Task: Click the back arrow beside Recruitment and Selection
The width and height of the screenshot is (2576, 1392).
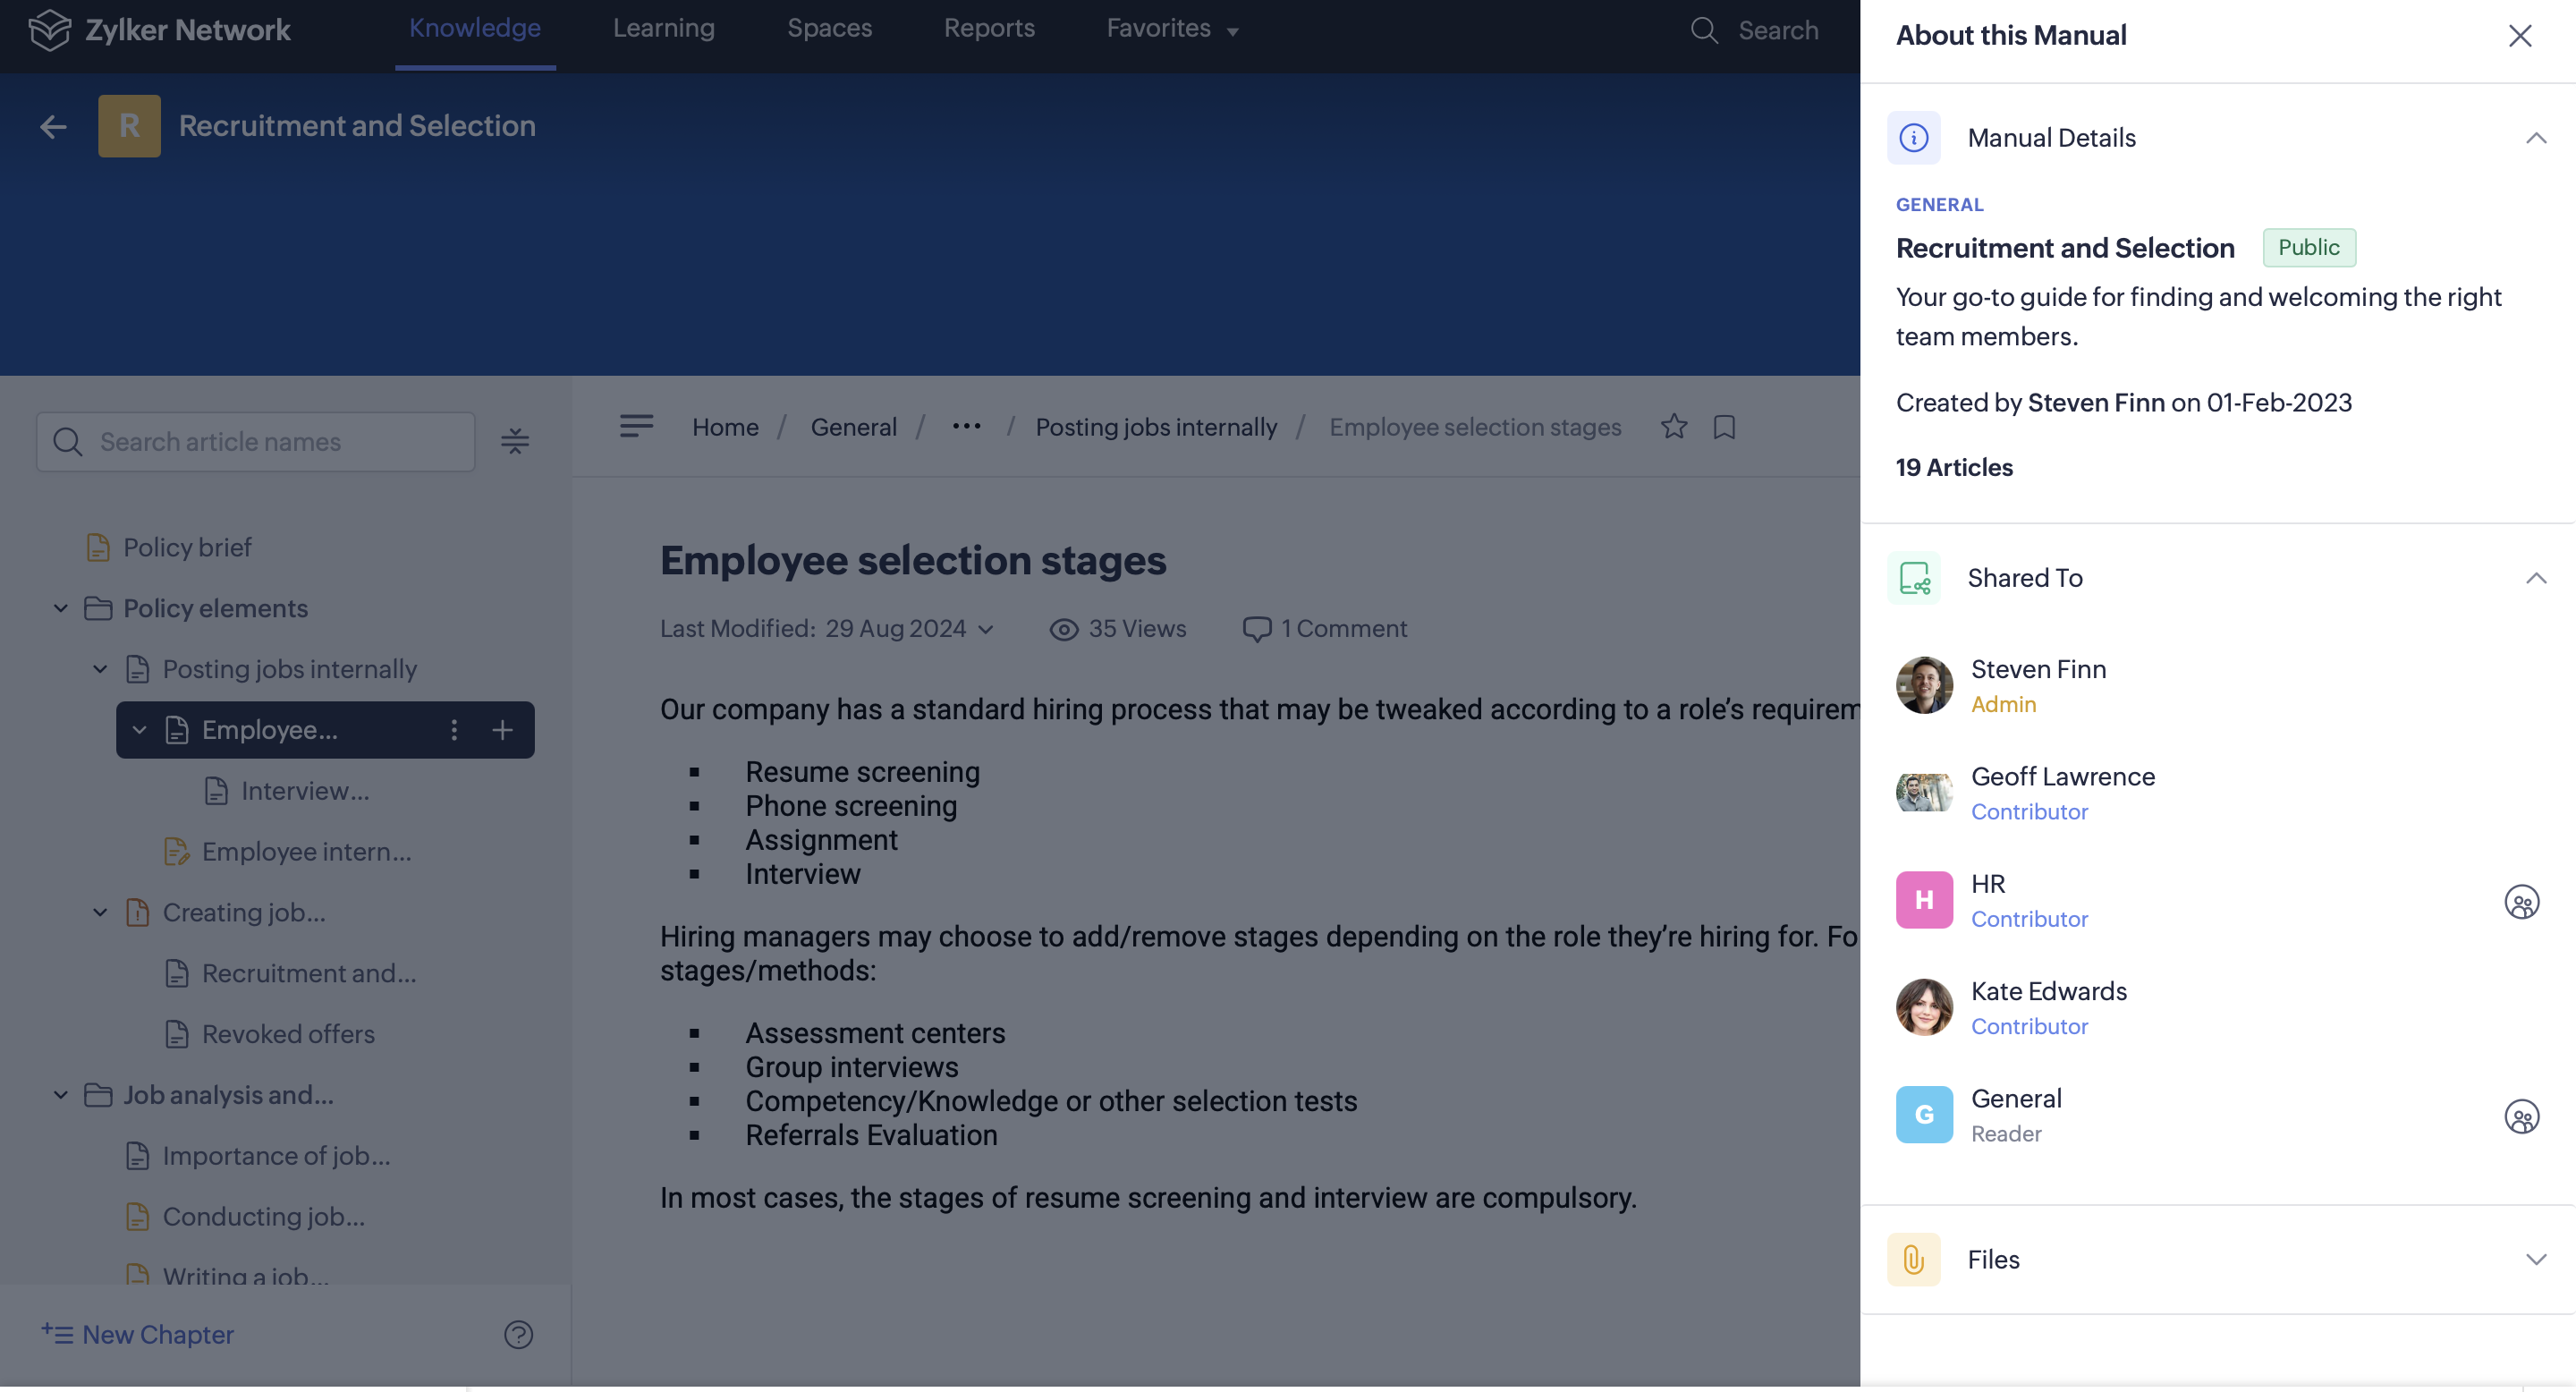Action: (x=53, y=126)
